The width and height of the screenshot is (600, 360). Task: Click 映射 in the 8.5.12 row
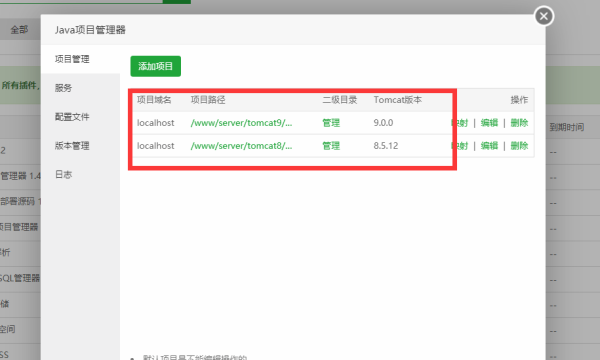coord(460,146)
